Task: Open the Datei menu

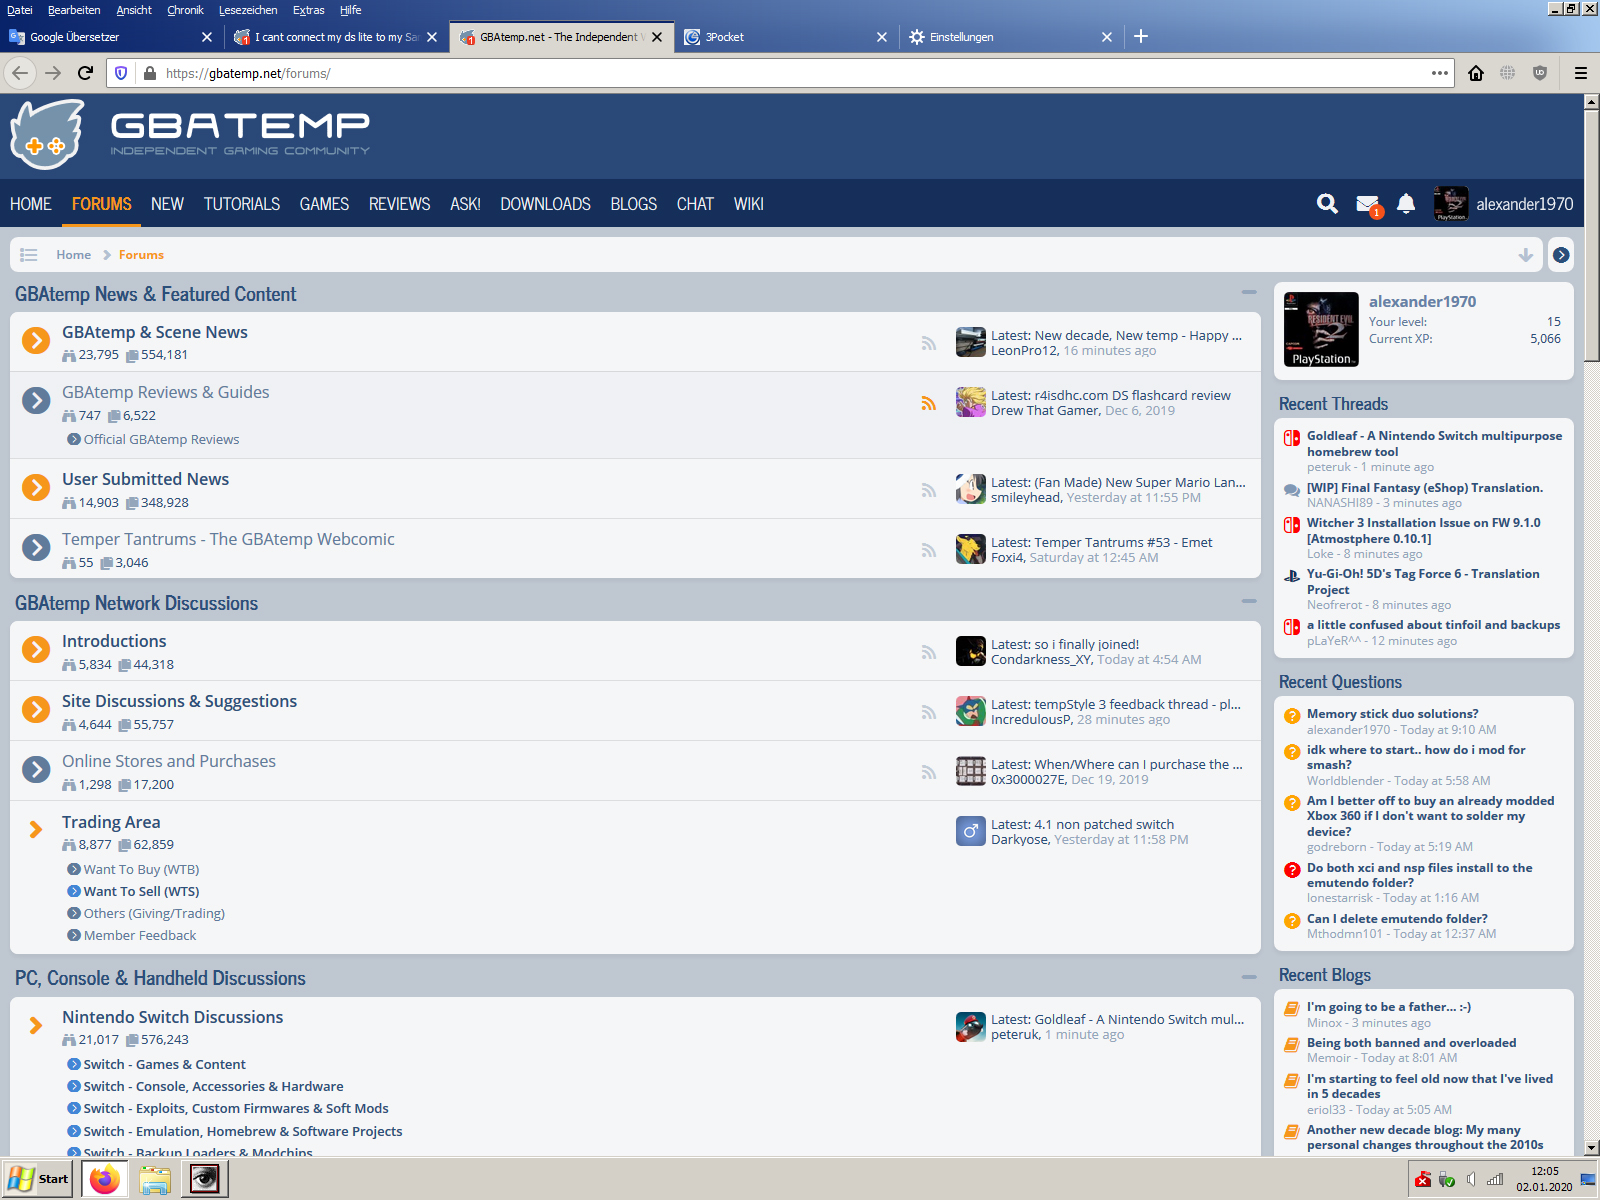Action: (20, 10)
